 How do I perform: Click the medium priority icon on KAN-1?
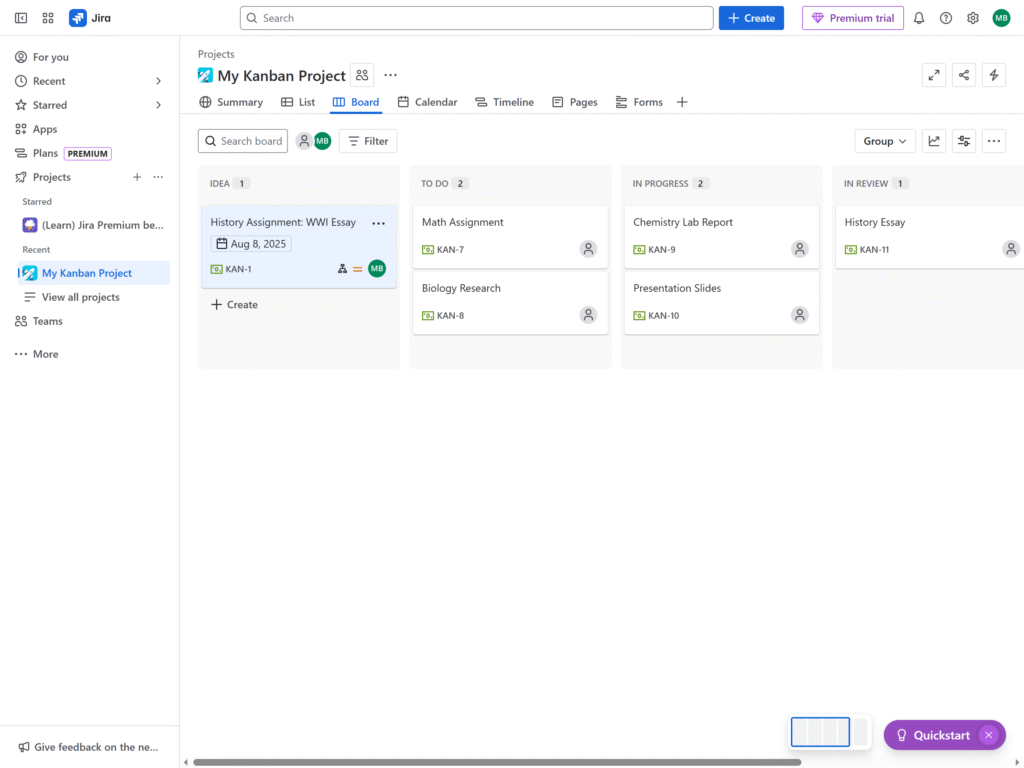(357, 269)
